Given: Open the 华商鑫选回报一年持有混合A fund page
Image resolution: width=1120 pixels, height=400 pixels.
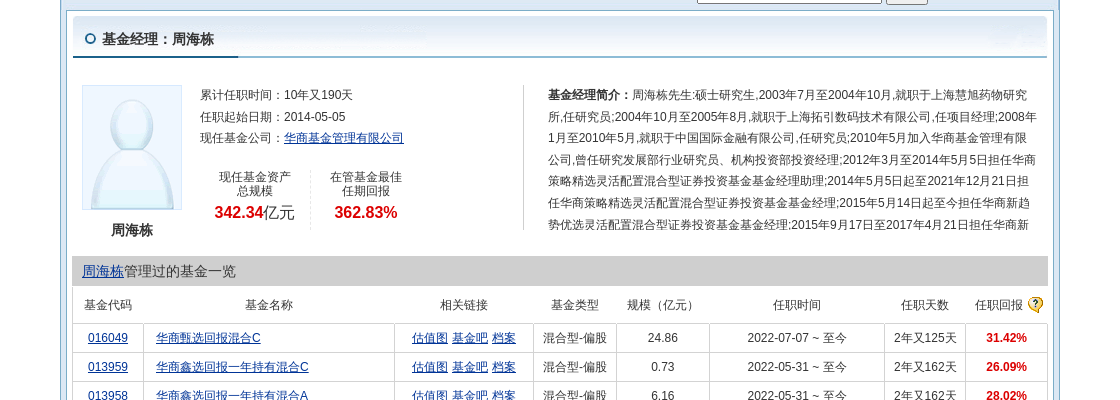Looking at the screenshot, I should [232, 395].
